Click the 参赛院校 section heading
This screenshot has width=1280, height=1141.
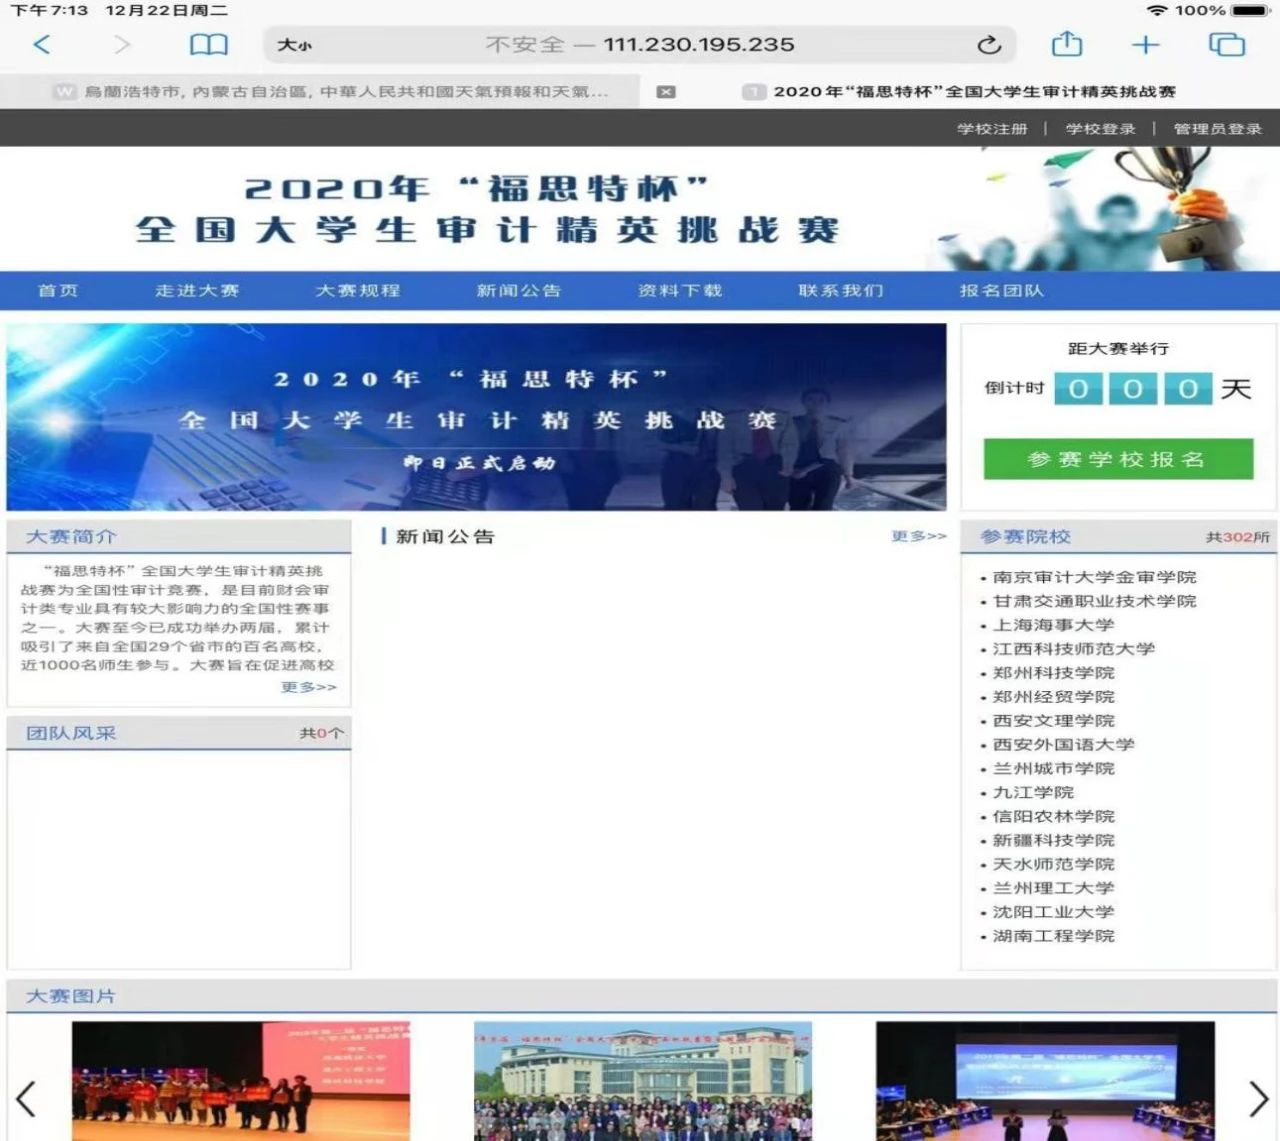pyautogui.click(x=1025, y=537)
